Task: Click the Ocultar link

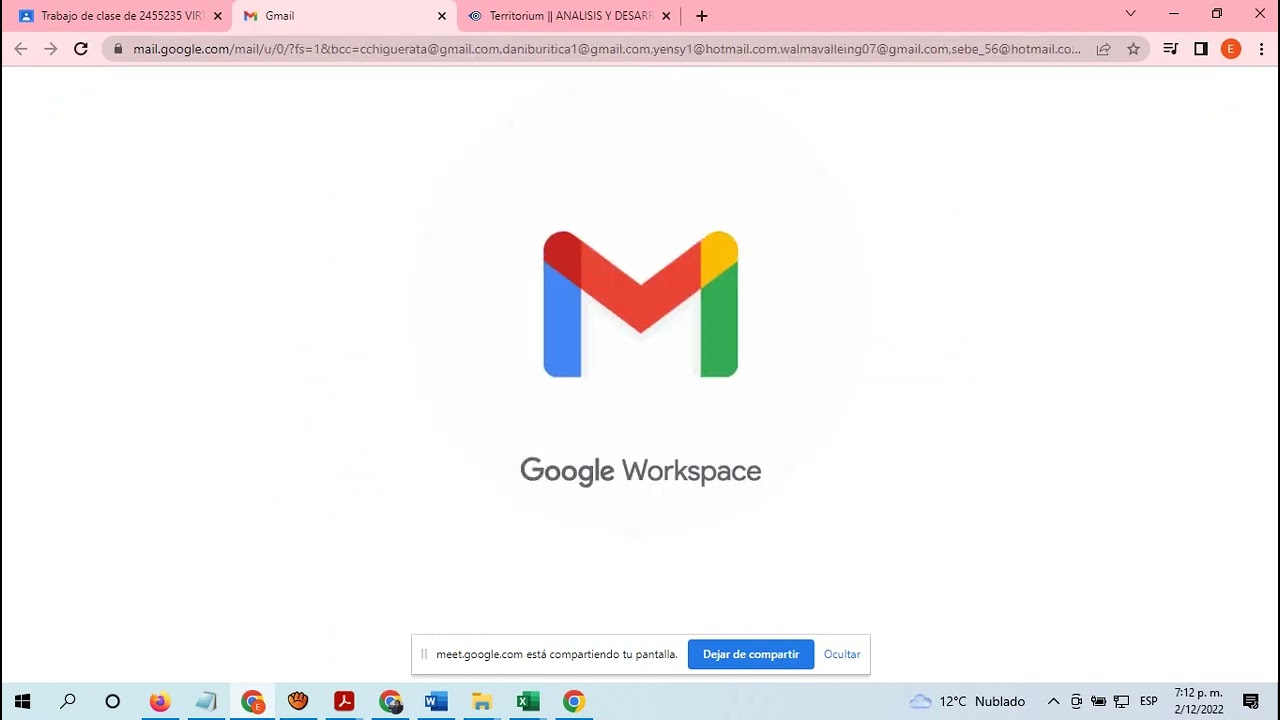Action: click(842, 654)
